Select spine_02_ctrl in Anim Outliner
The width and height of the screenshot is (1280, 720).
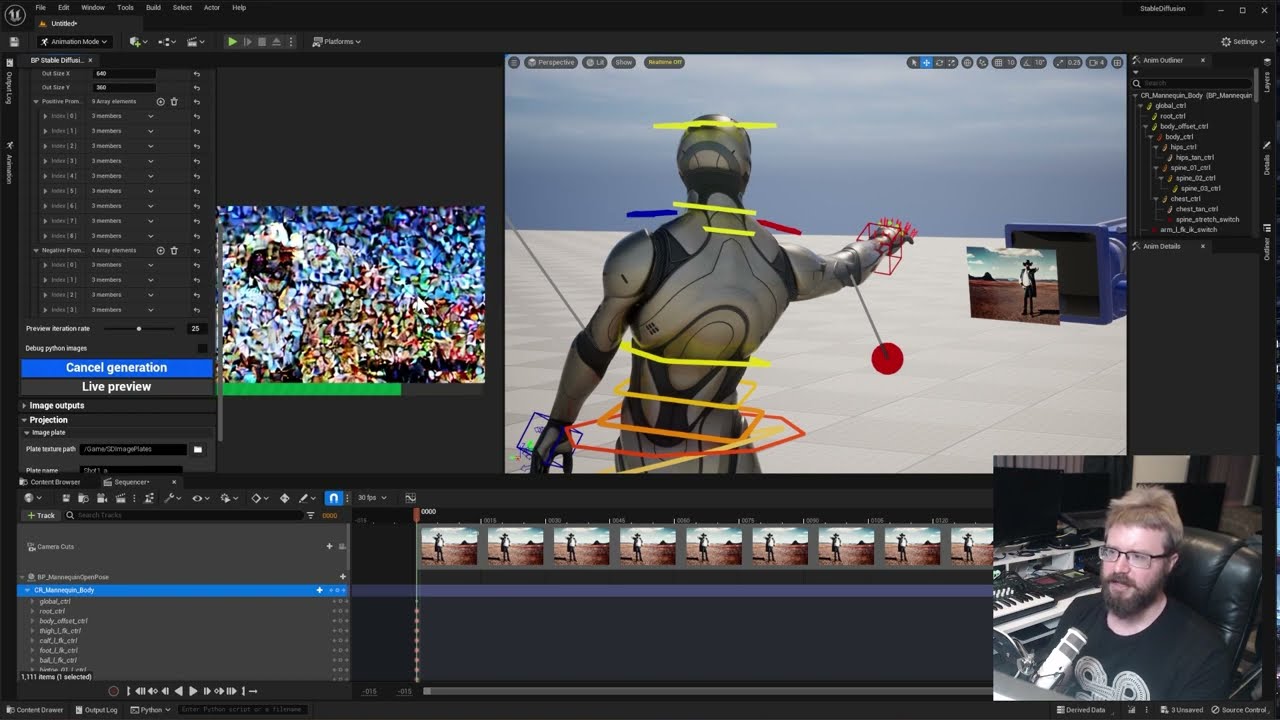click(x=1195, y=178)
